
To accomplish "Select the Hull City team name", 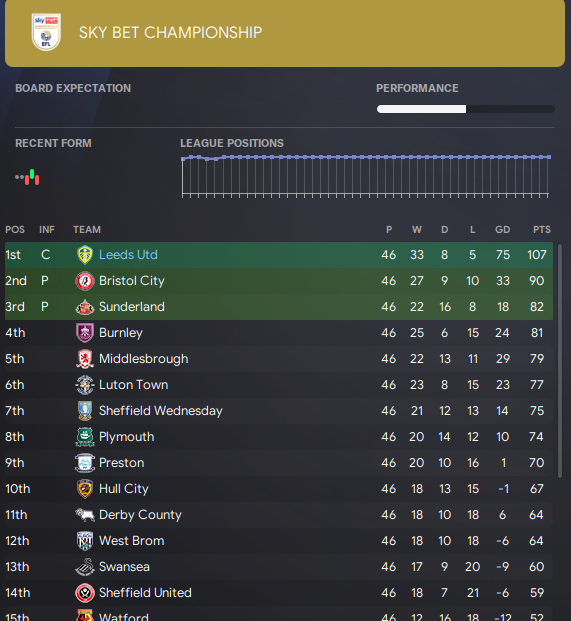I will tap(124, 489).
